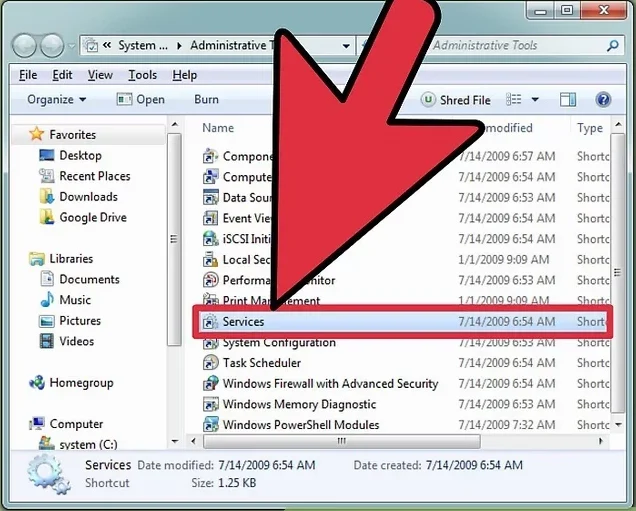Image resolution: width=636 pixels, height=511 pixels.
Task: Toggle the preview pane icon
Action: (x=568, y=99)
